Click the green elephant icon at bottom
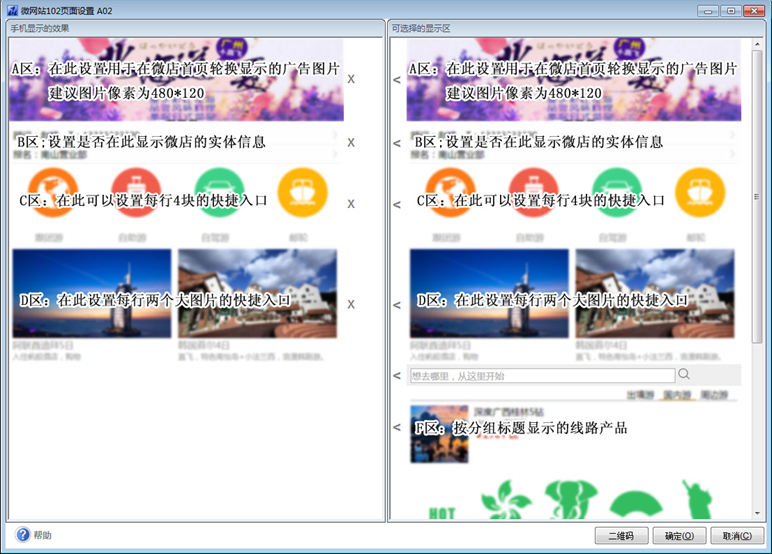 click(571, 500)
